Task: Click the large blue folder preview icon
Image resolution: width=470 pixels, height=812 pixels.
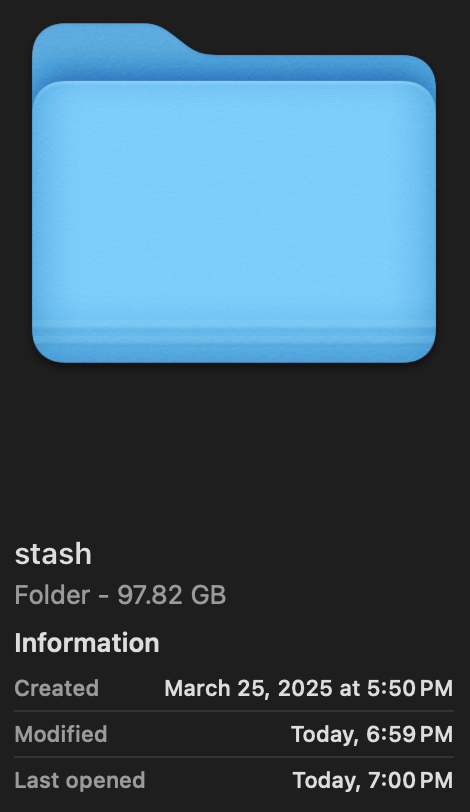Action: pyautogui.click(x=234, y=193)
